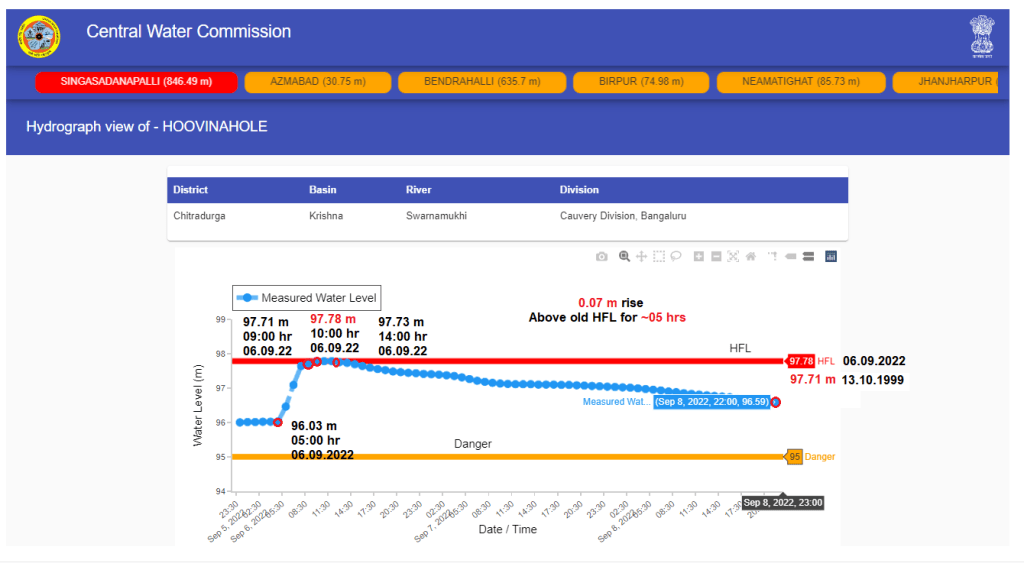Activate the Pan tool
The image size is (1024, 573).
641,257
